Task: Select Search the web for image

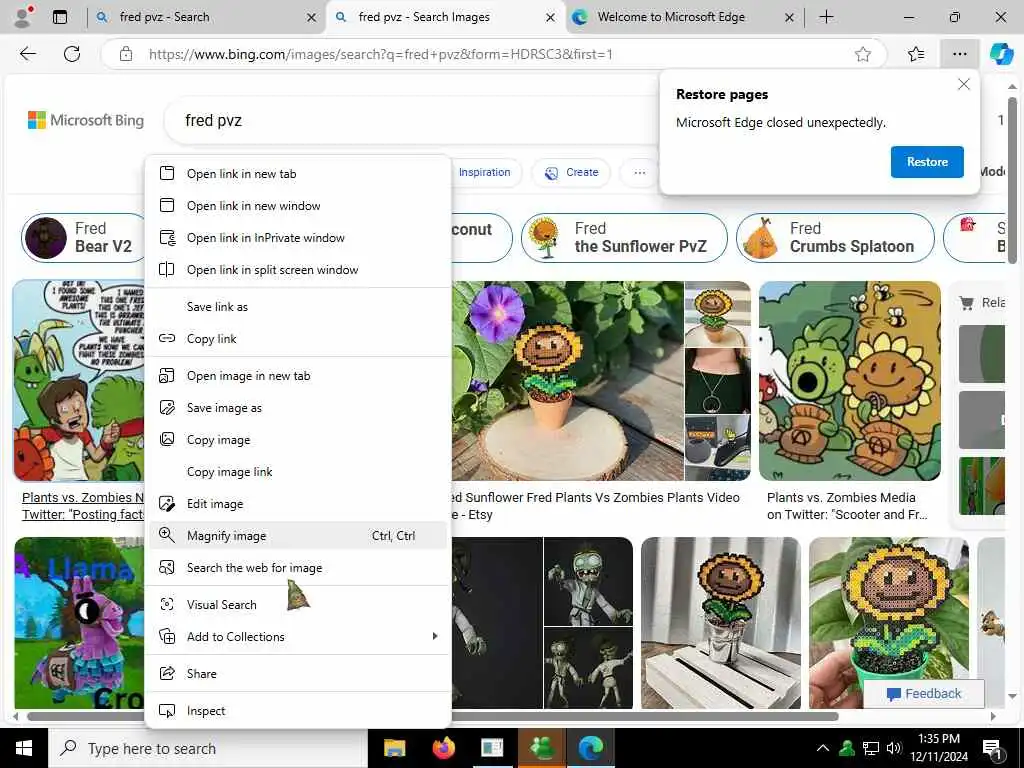Action: [x=298, y=568]
